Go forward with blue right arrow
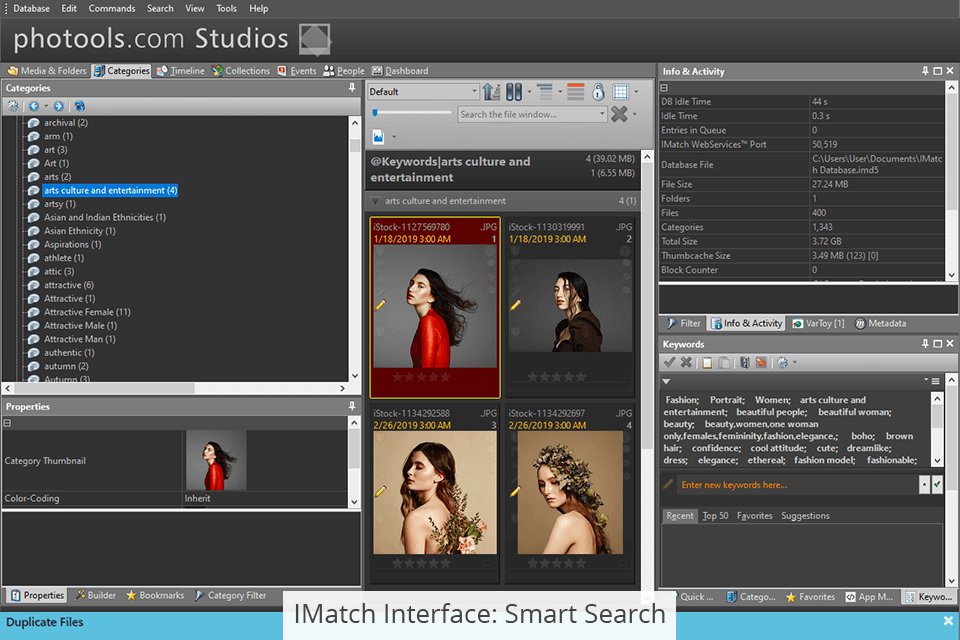Viewport: 960px width, 640px height. [59, 106]
